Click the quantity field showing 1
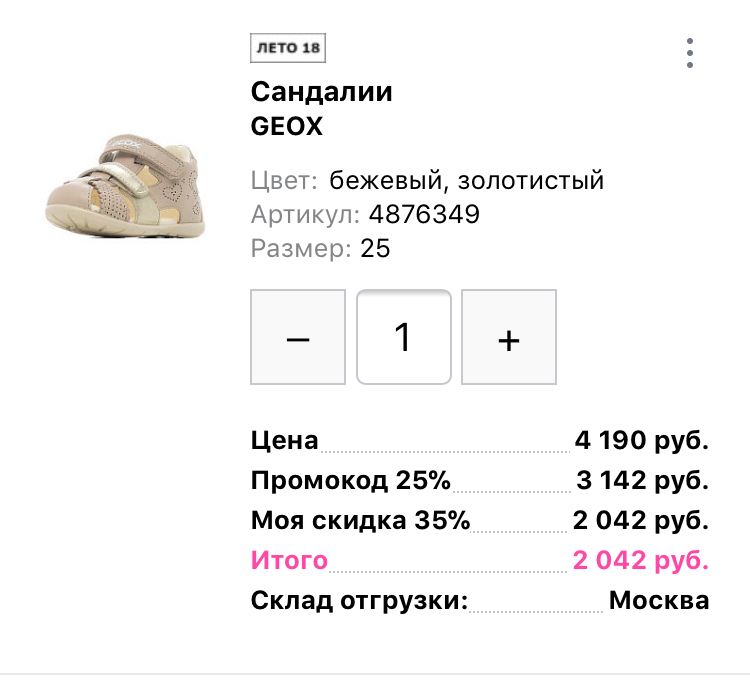The height and width of the screenshot is (683, 750). [404, 338]
